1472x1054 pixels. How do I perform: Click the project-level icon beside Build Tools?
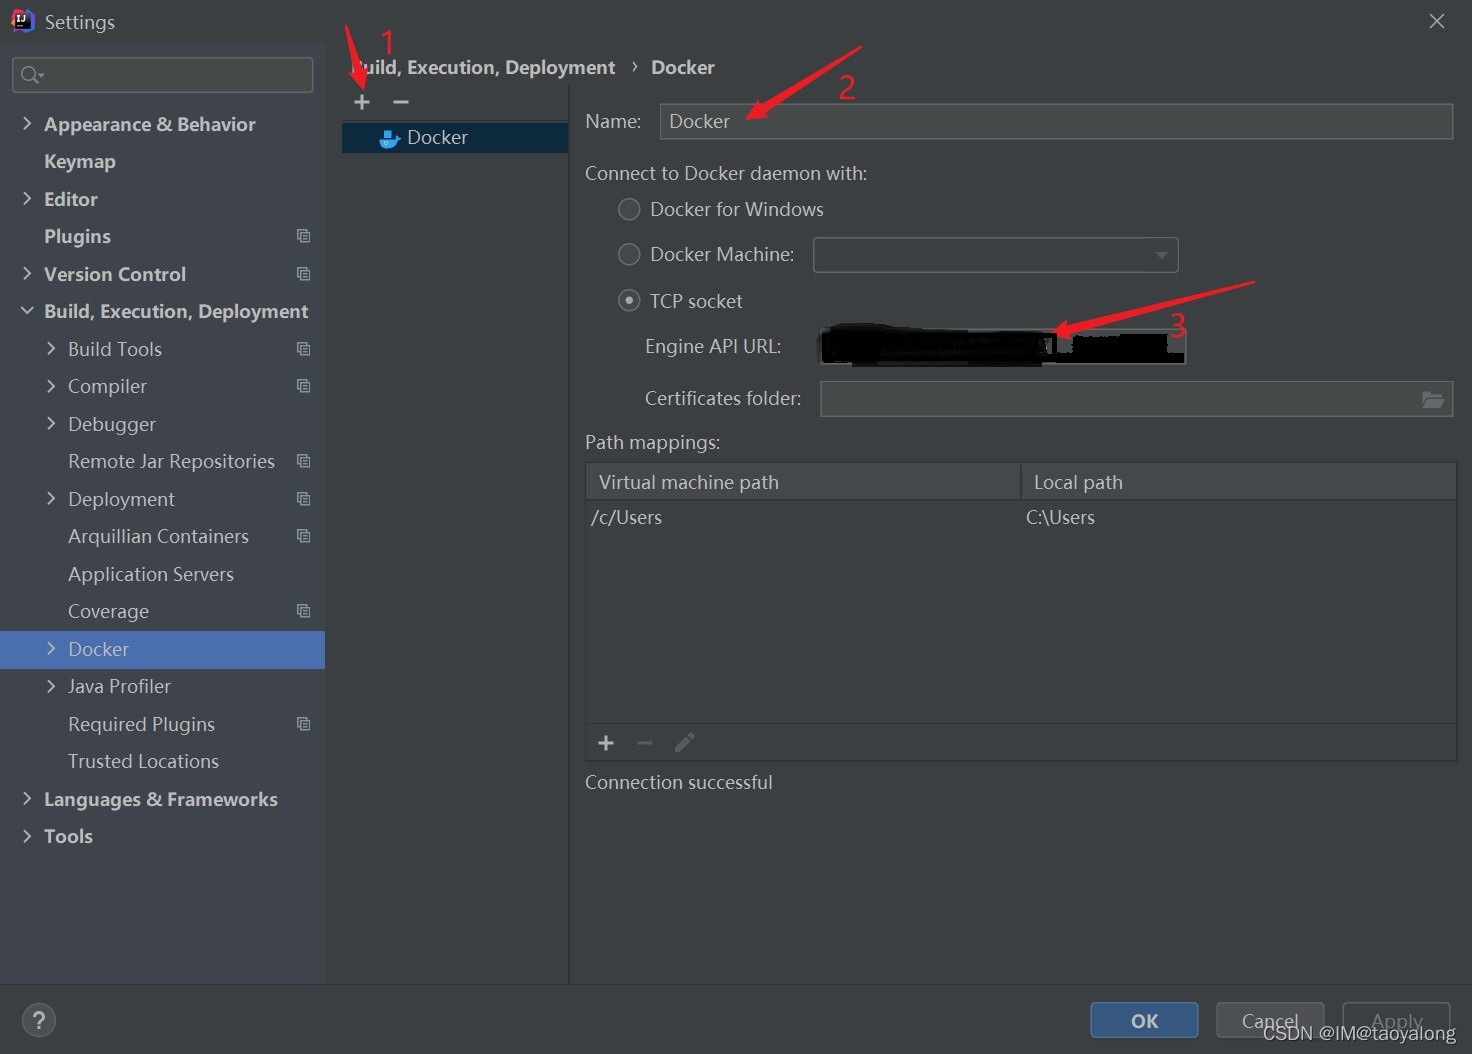(x=303, y=349)
